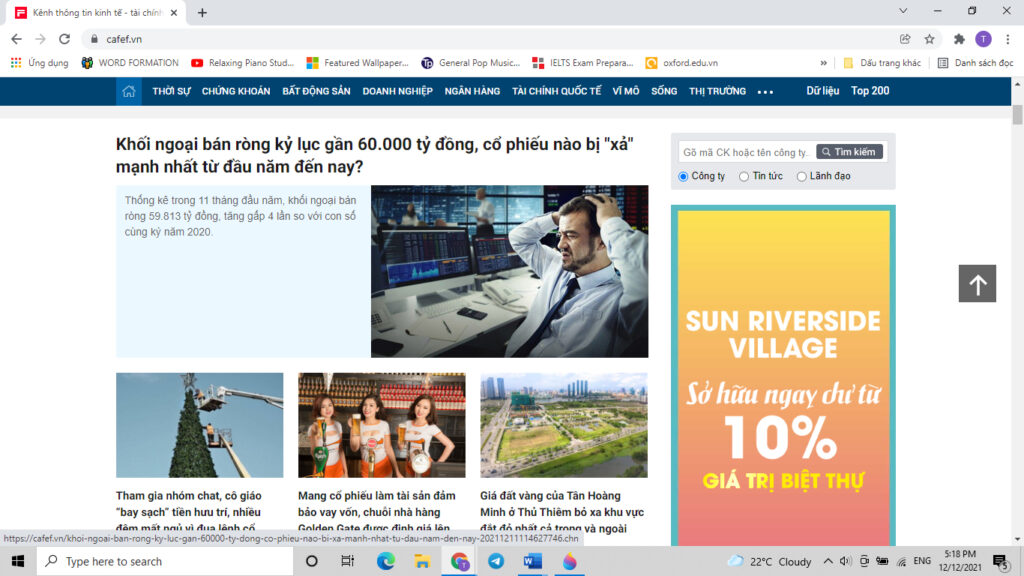This screenshot has height=576, width=1024.
Task: Click the Tìm kiếm search button
Action: 849,152
